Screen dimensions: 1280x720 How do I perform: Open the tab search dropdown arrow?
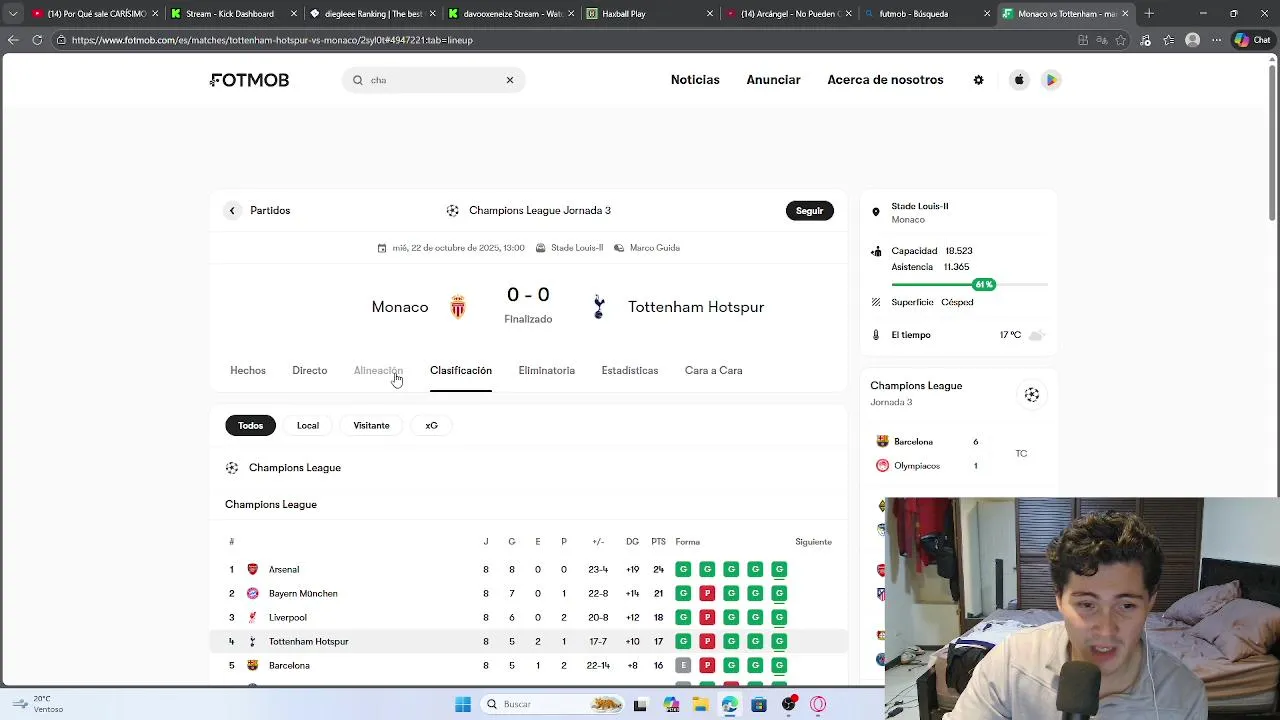pyautogui.click(x=13, y=14)
